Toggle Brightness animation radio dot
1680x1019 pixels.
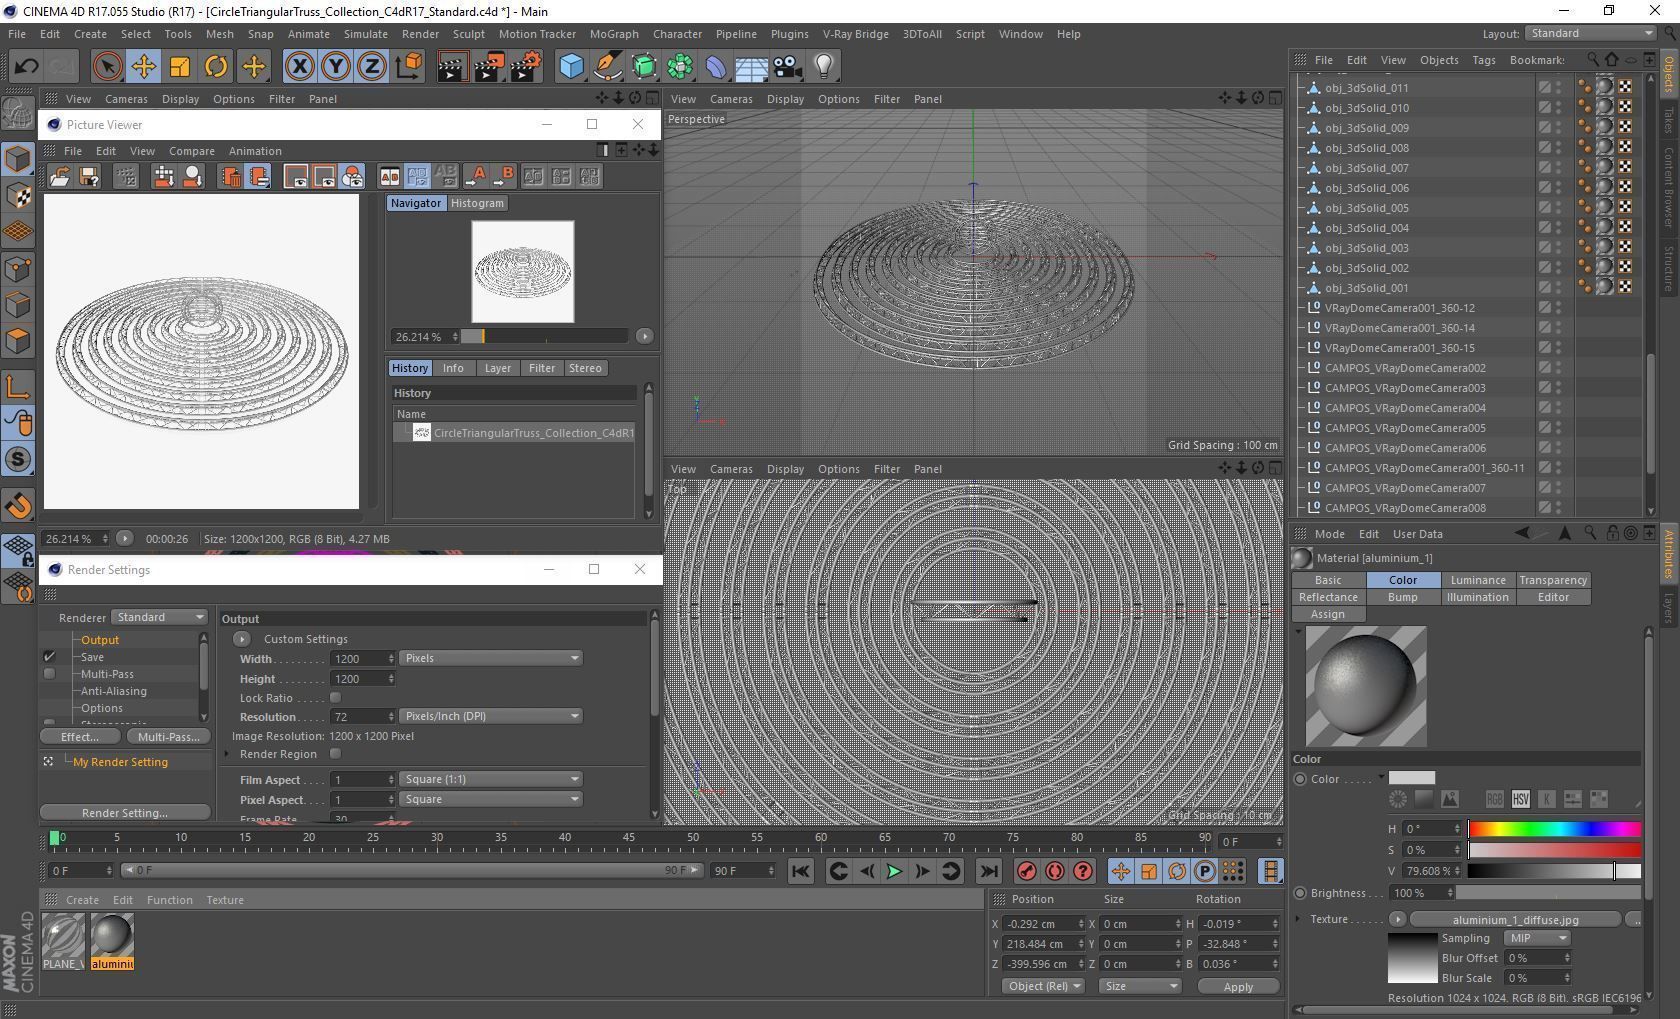click(x=1301, y=893)
